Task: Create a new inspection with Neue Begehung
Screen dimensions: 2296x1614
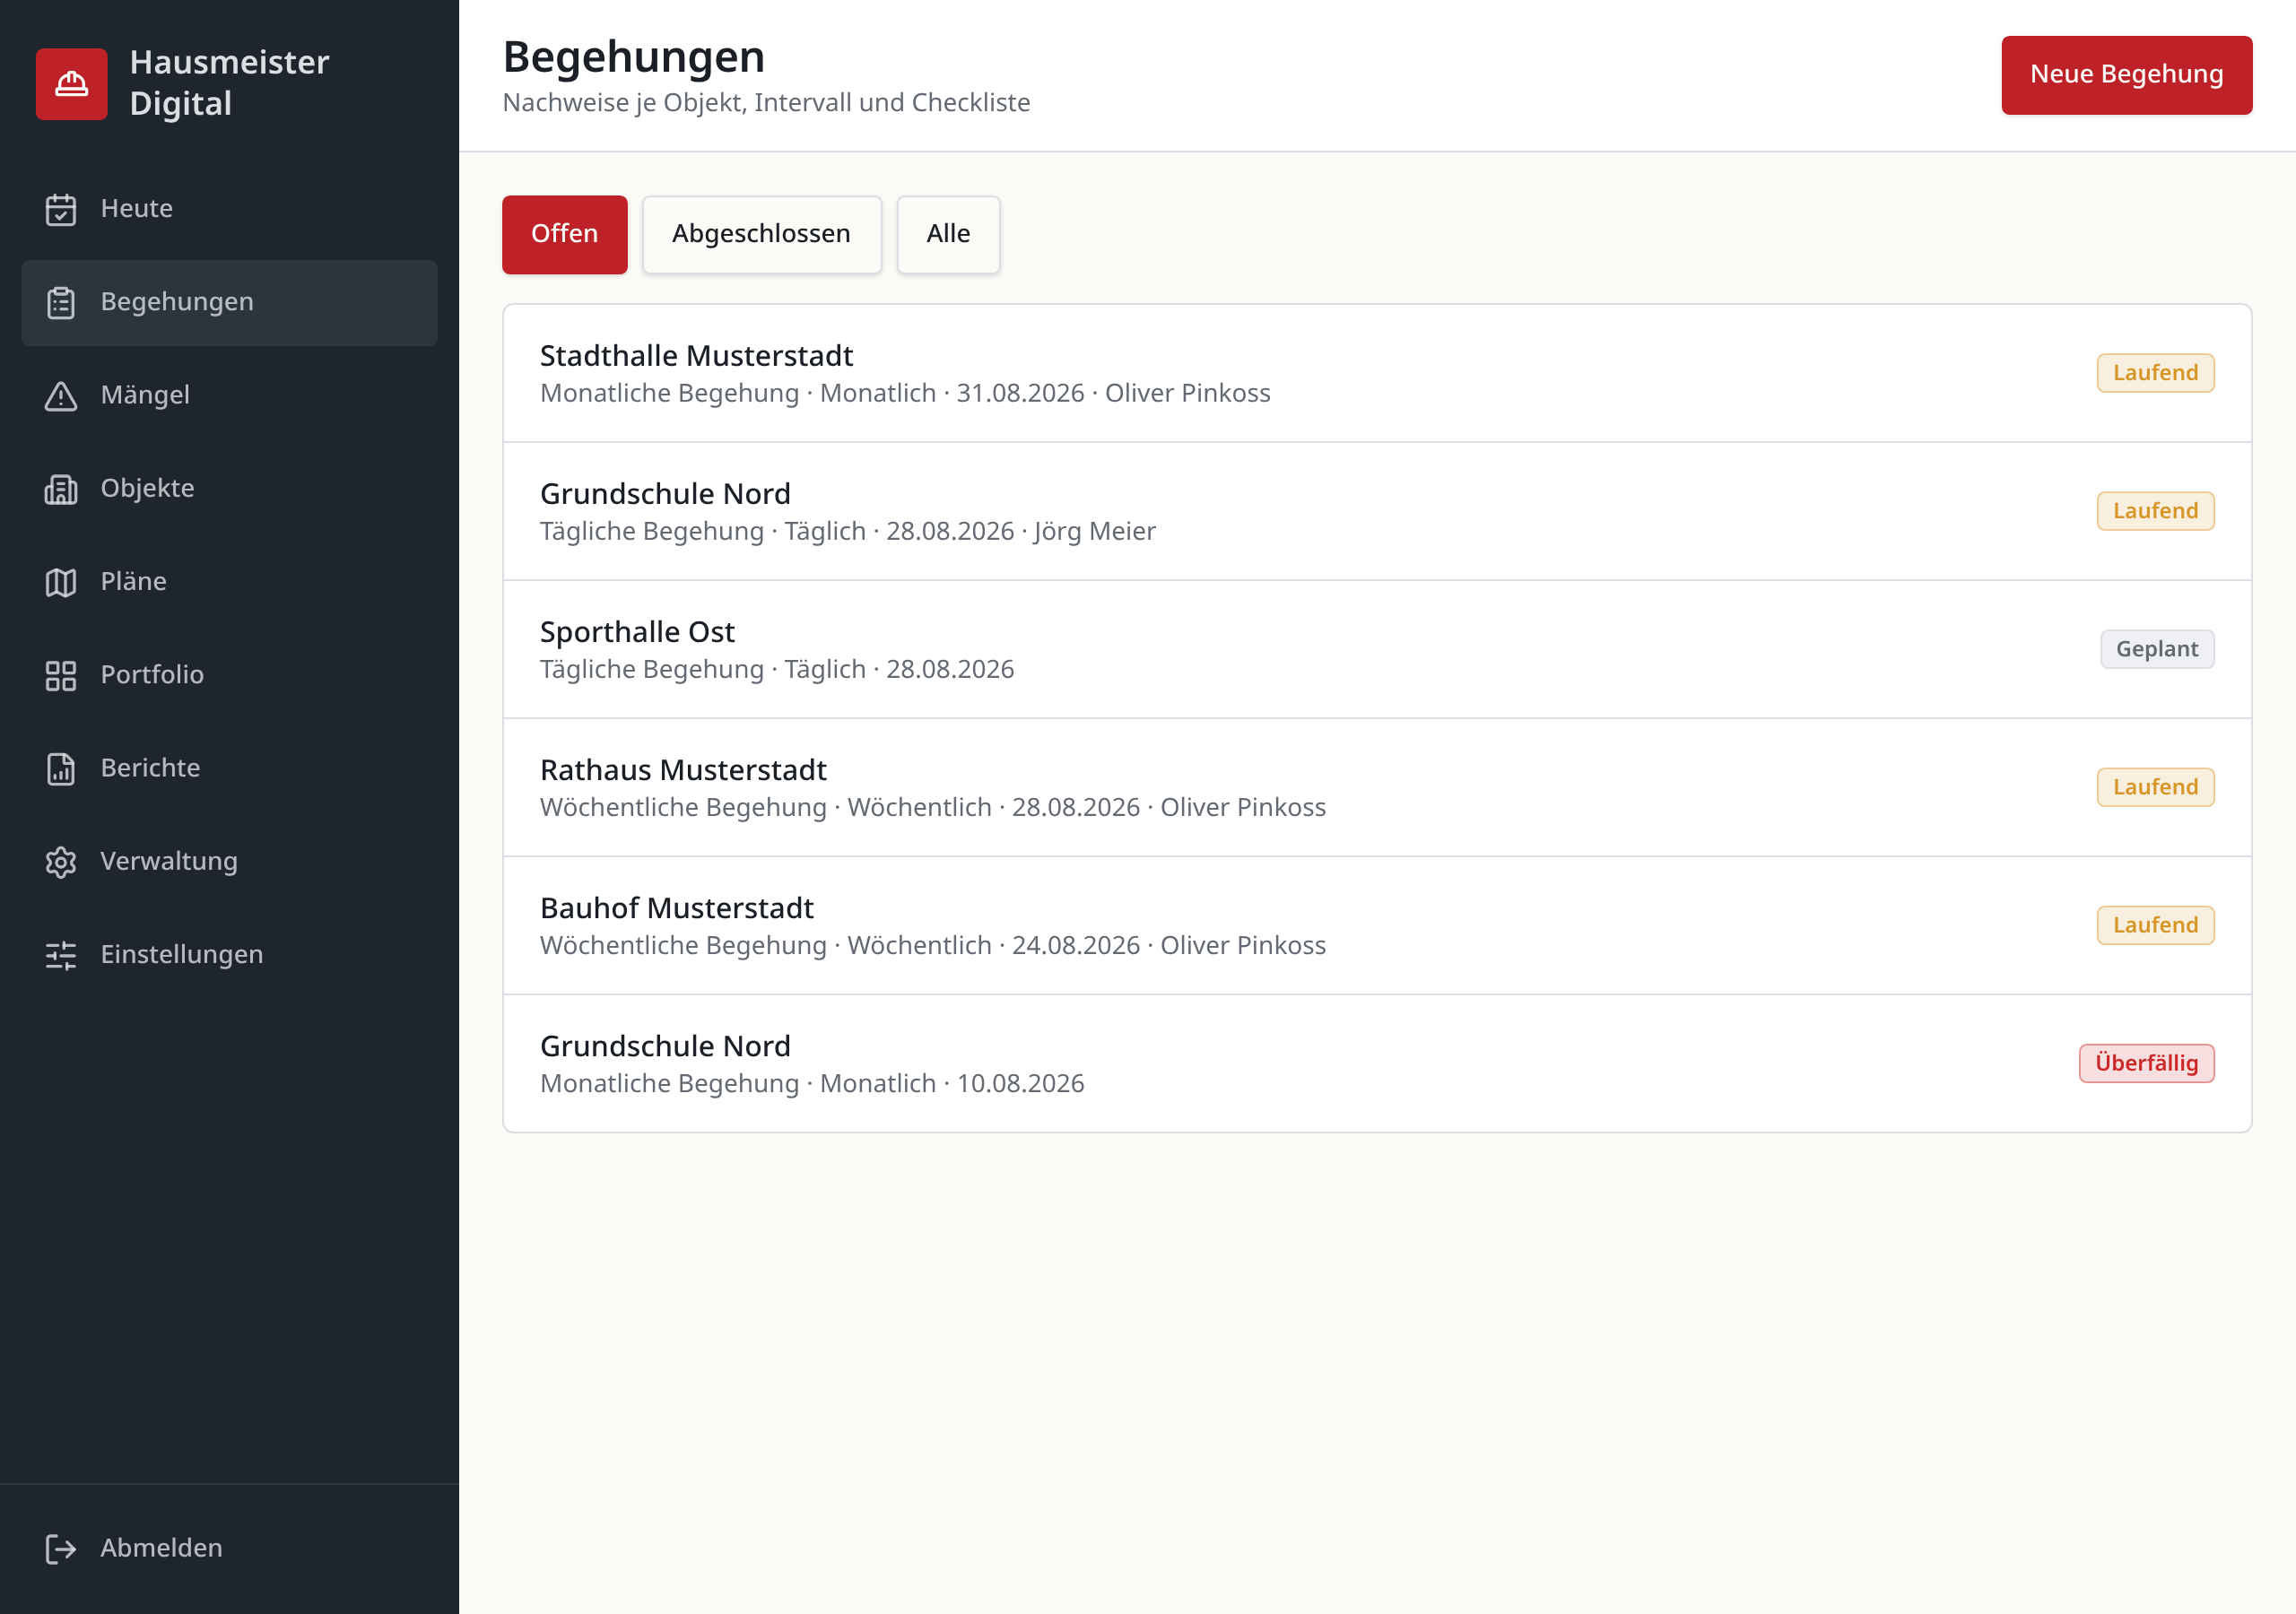Action: [x=2126, y=75]
